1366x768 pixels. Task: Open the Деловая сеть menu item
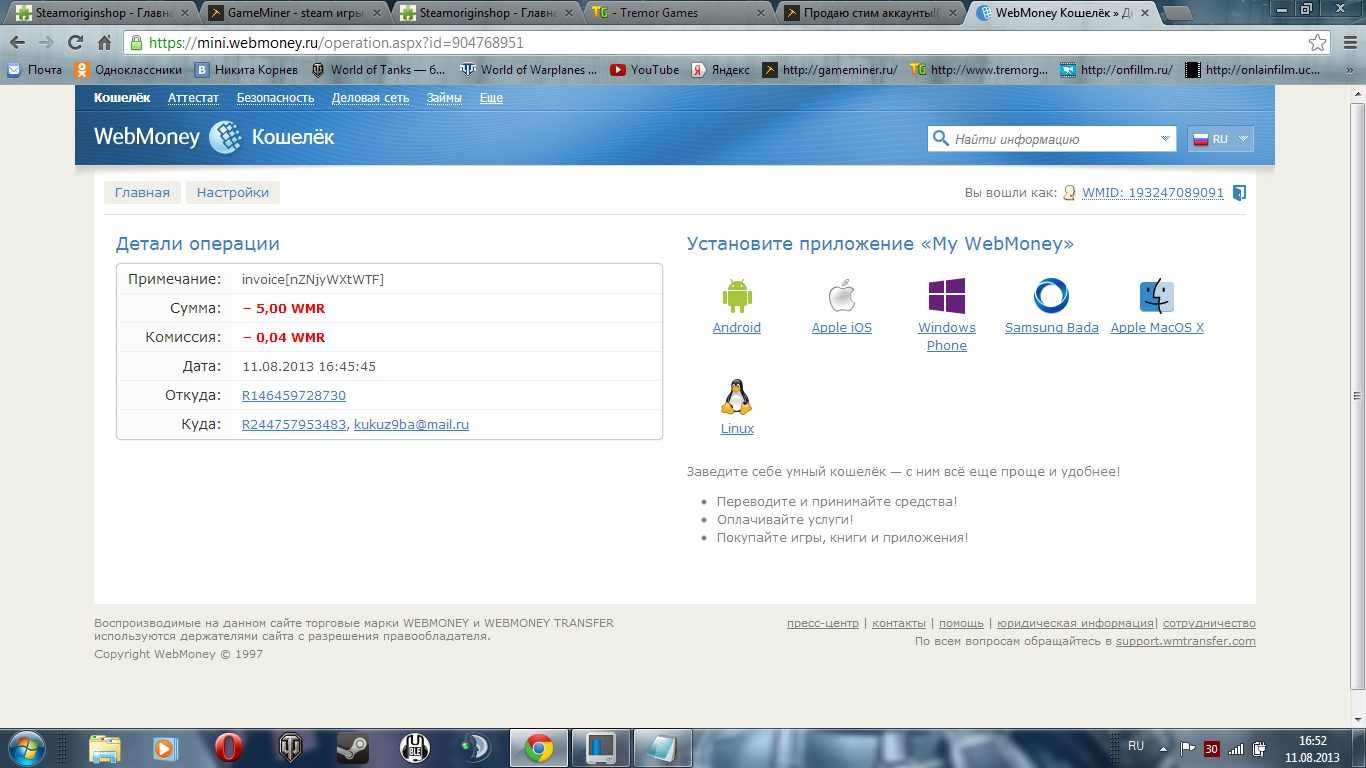[370, 98]
